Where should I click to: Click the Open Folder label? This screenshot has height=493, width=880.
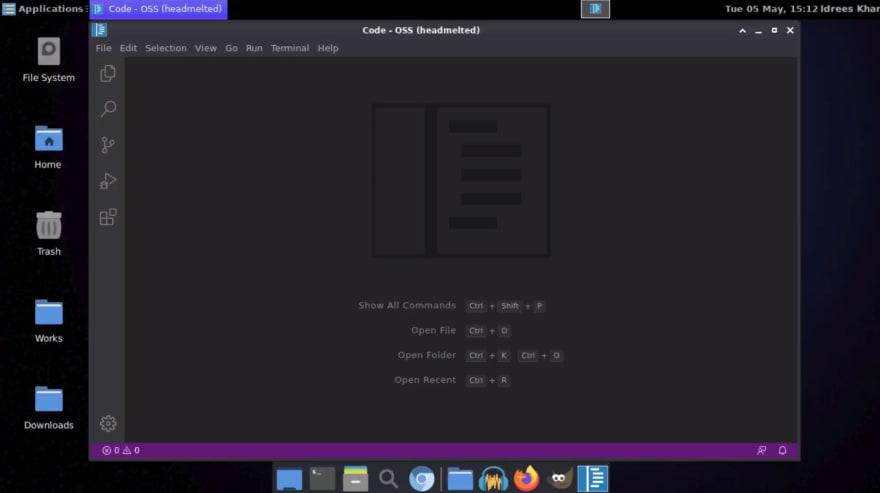coord(427,355)
